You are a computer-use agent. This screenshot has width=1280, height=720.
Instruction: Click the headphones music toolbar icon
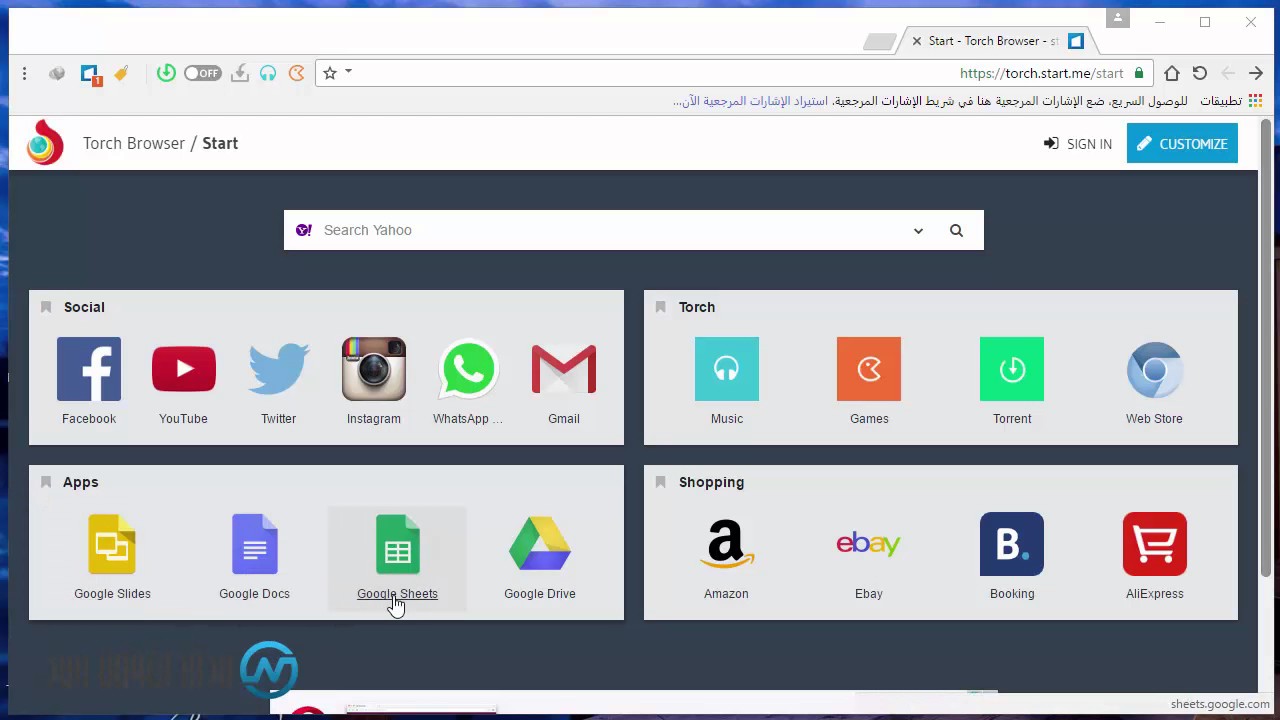268,73
